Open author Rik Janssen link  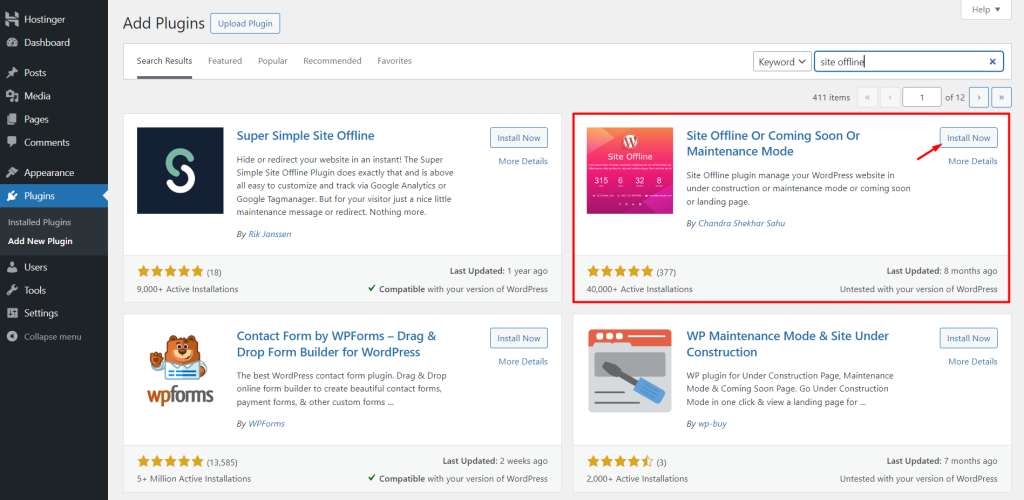[x=270, y=234]
